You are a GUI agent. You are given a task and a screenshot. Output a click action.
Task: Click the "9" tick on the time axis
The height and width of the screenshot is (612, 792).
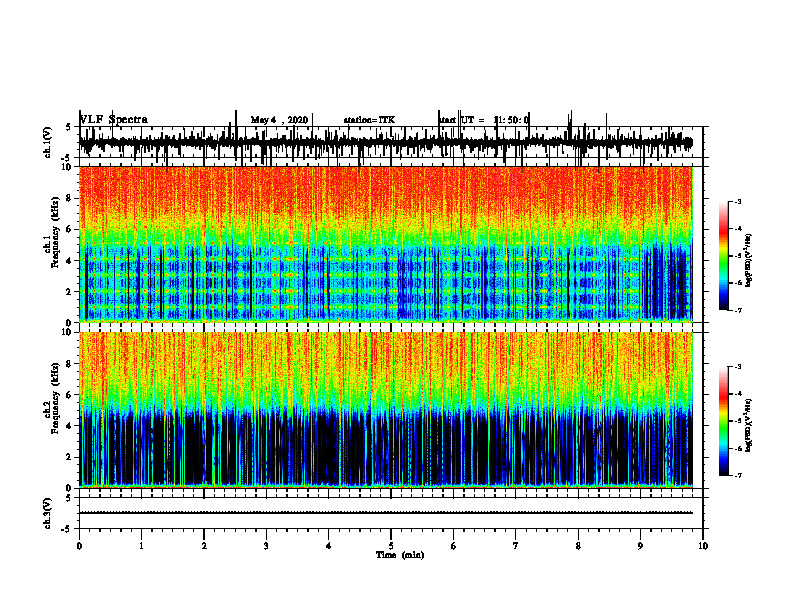coord(640,546)
